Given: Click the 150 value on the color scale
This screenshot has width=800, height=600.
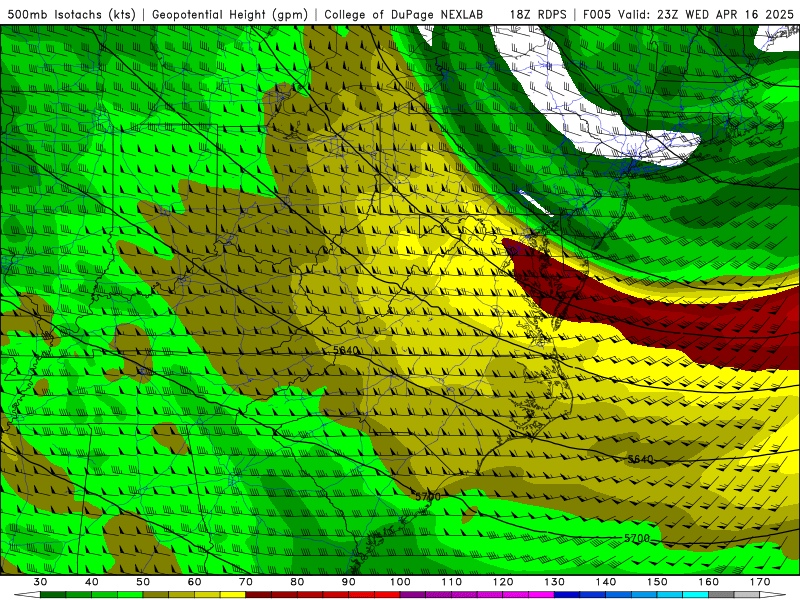Looking at the screenshot, I should click(x=657, y=582).
